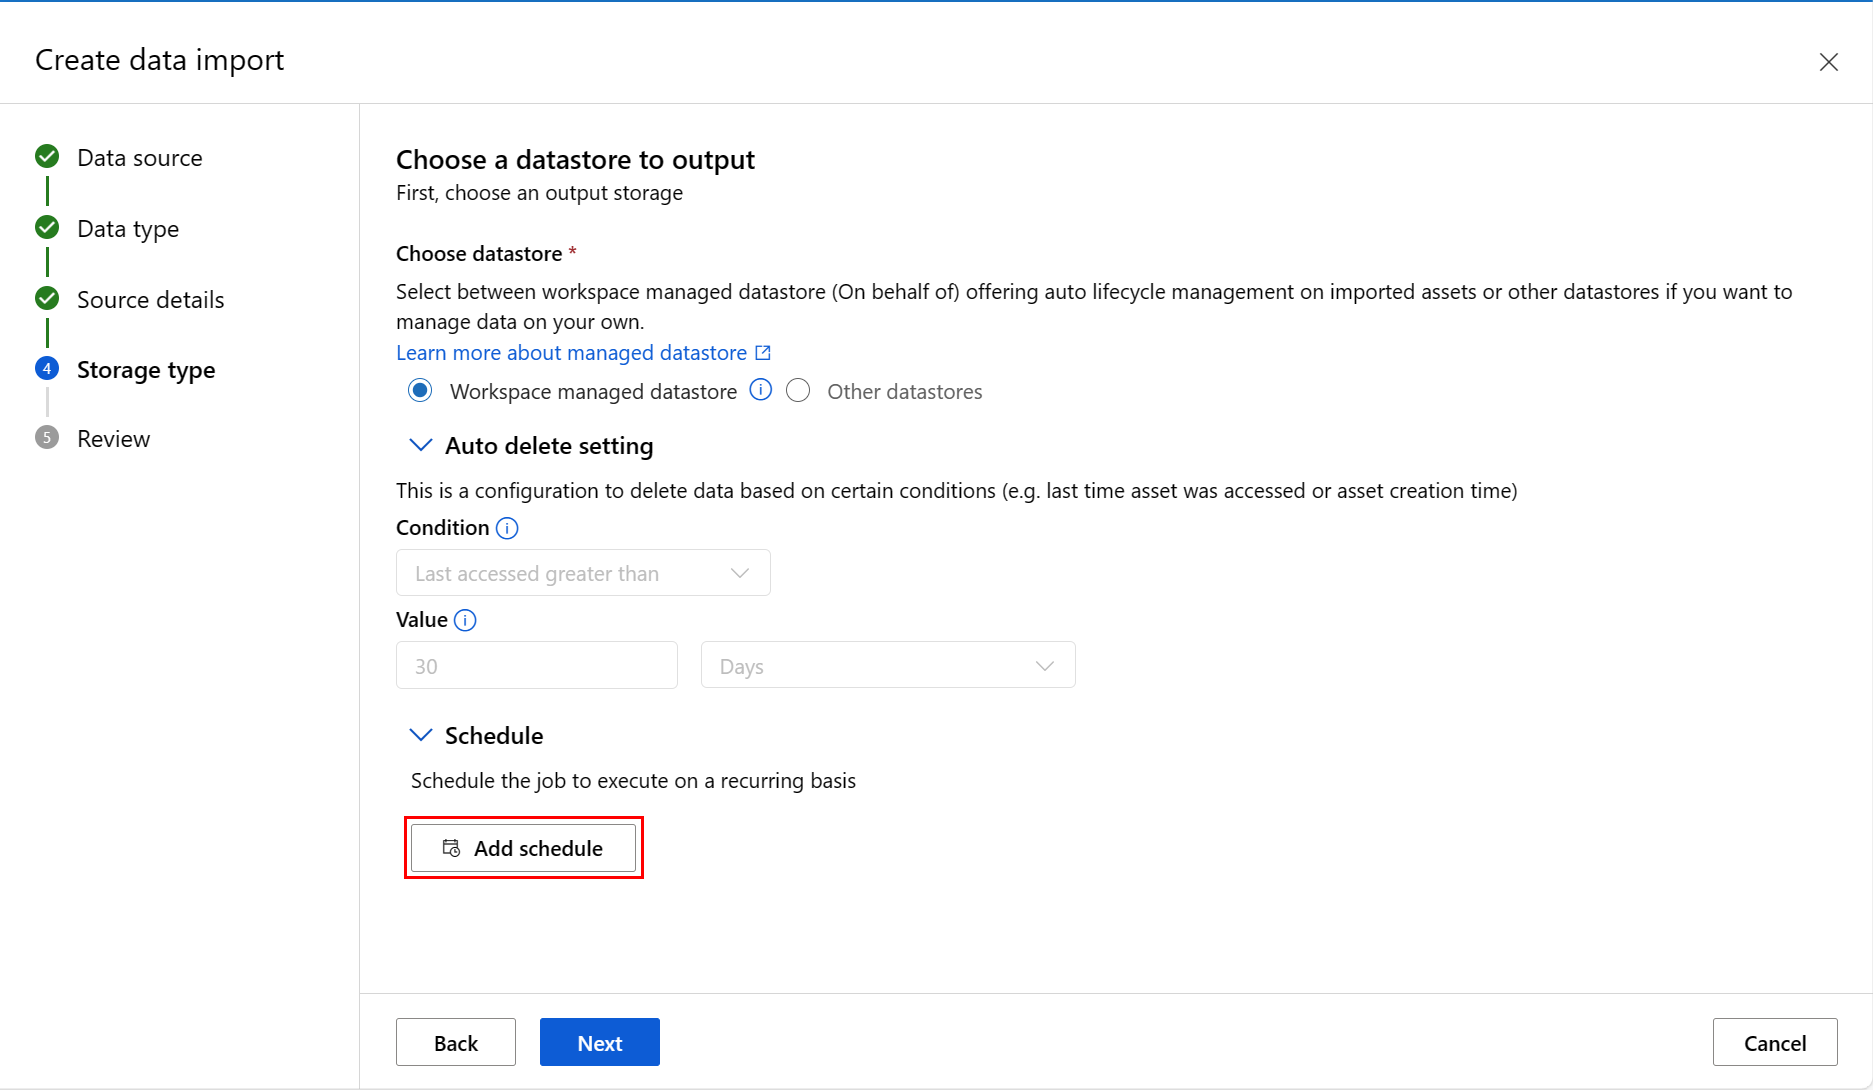Click the Review step number 5 icon
The width and height of the screenshot is (1873, 1090).
point(47,438)
